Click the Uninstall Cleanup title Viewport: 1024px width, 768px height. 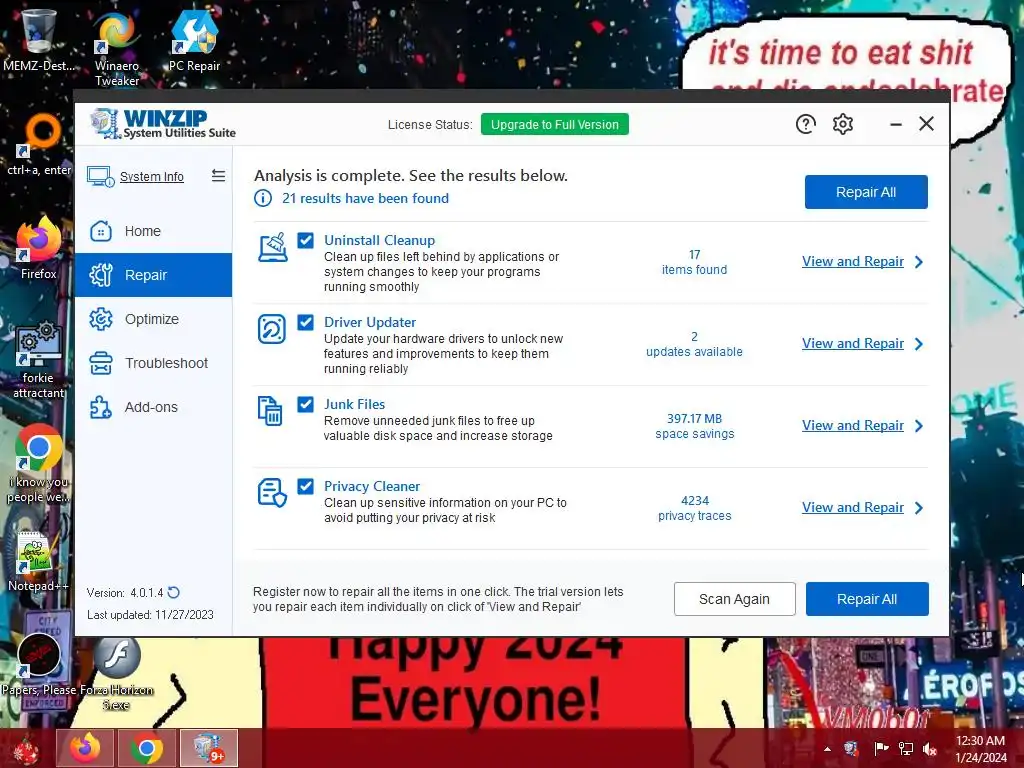coord(379,240)
